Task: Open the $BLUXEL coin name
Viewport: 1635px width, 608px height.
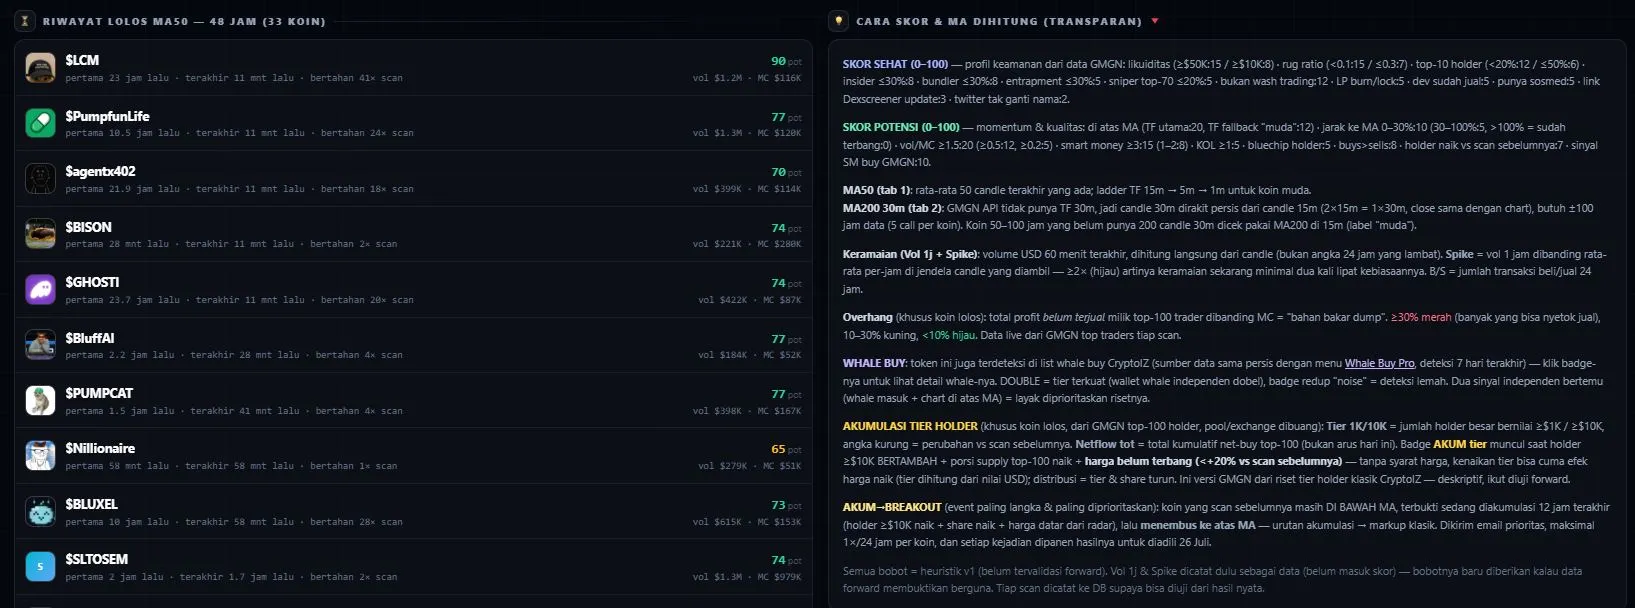Action: [91, 504]
